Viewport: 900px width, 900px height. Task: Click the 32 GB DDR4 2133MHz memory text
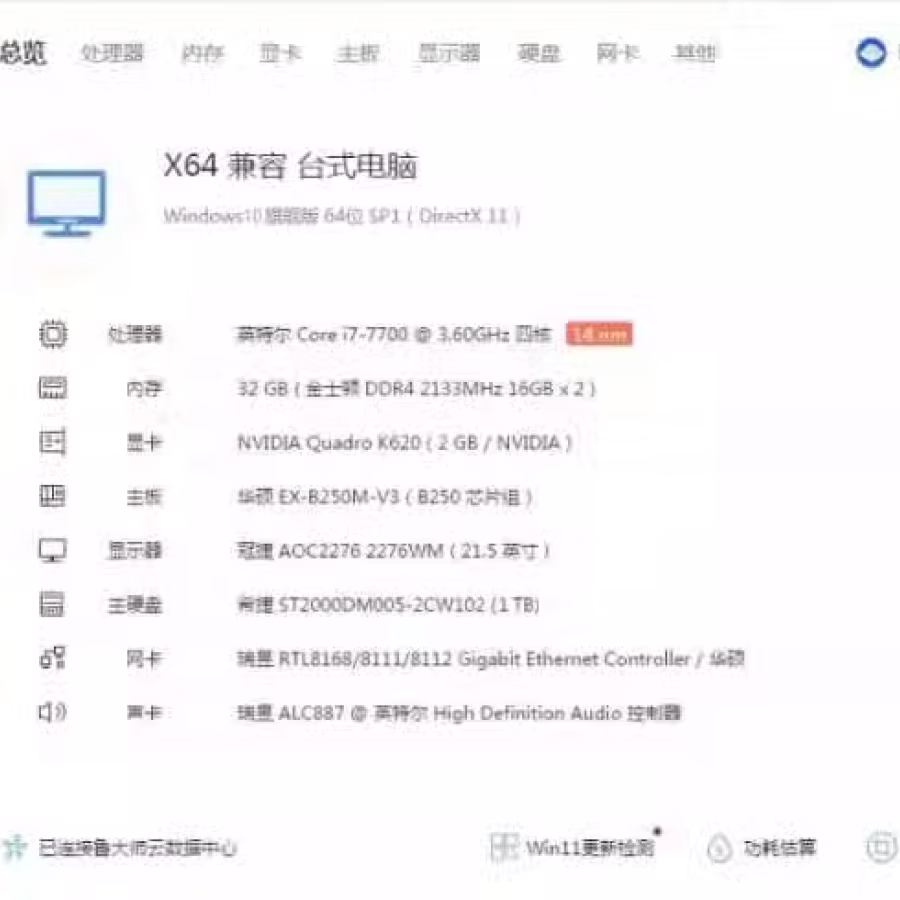417,389
